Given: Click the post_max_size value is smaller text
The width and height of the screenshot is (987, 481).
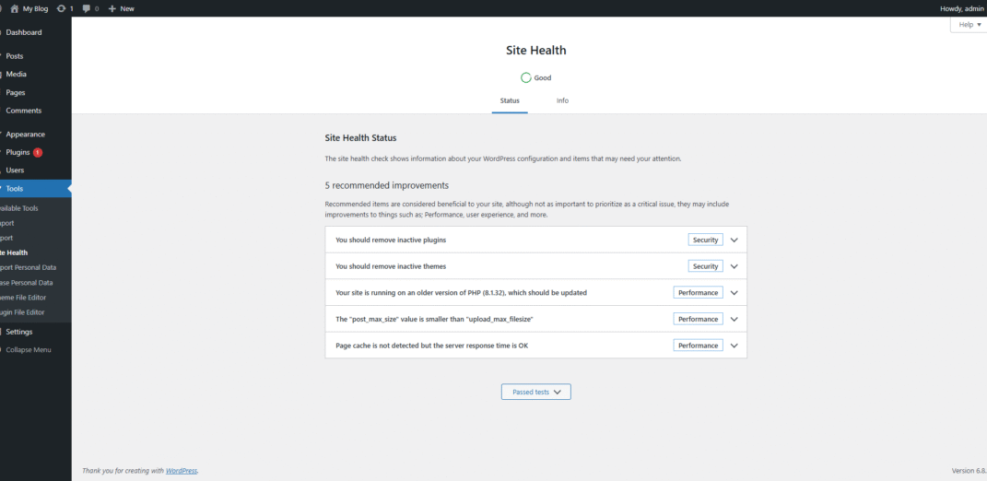Looking at the screenshot, I should 434,319.
